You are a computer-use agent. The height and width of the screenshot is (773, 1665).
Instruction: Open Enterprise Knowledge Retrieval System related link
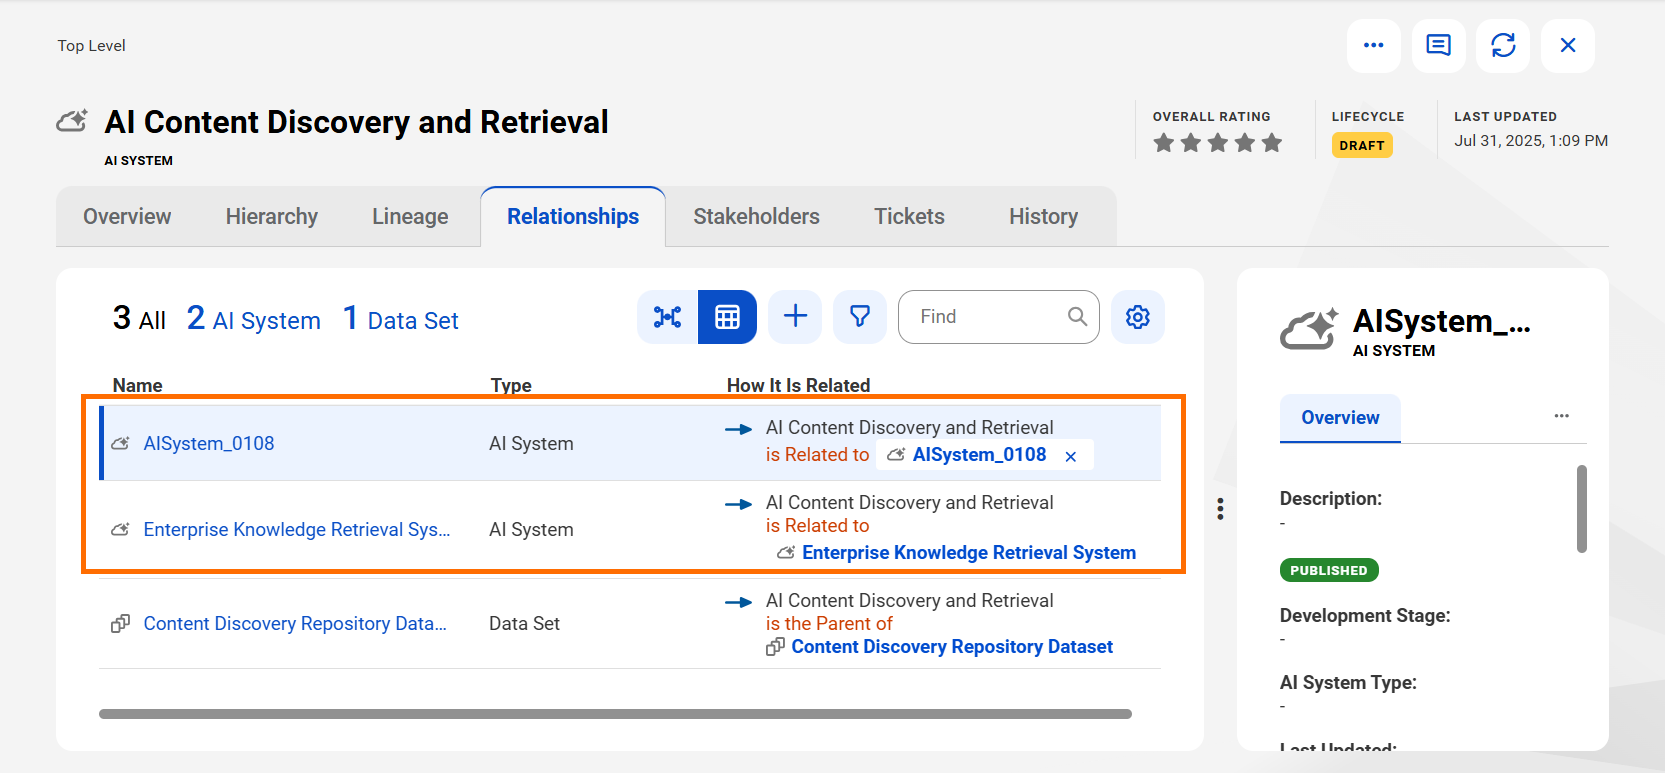coord(968,553)
